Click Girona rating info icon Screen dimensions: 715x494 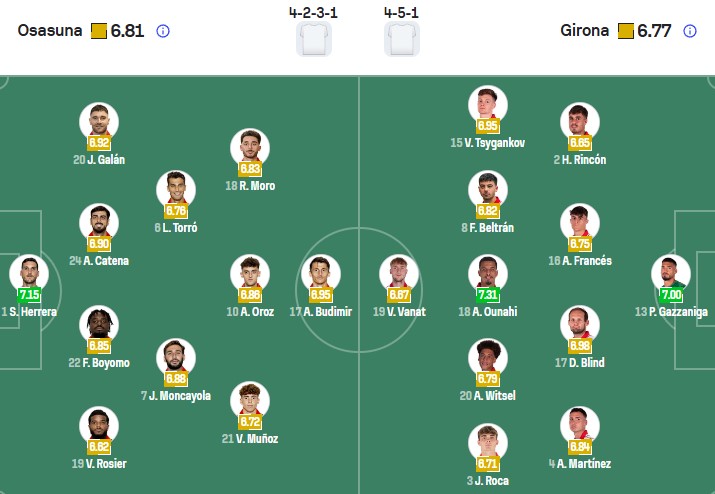click(x=689, y=31)
